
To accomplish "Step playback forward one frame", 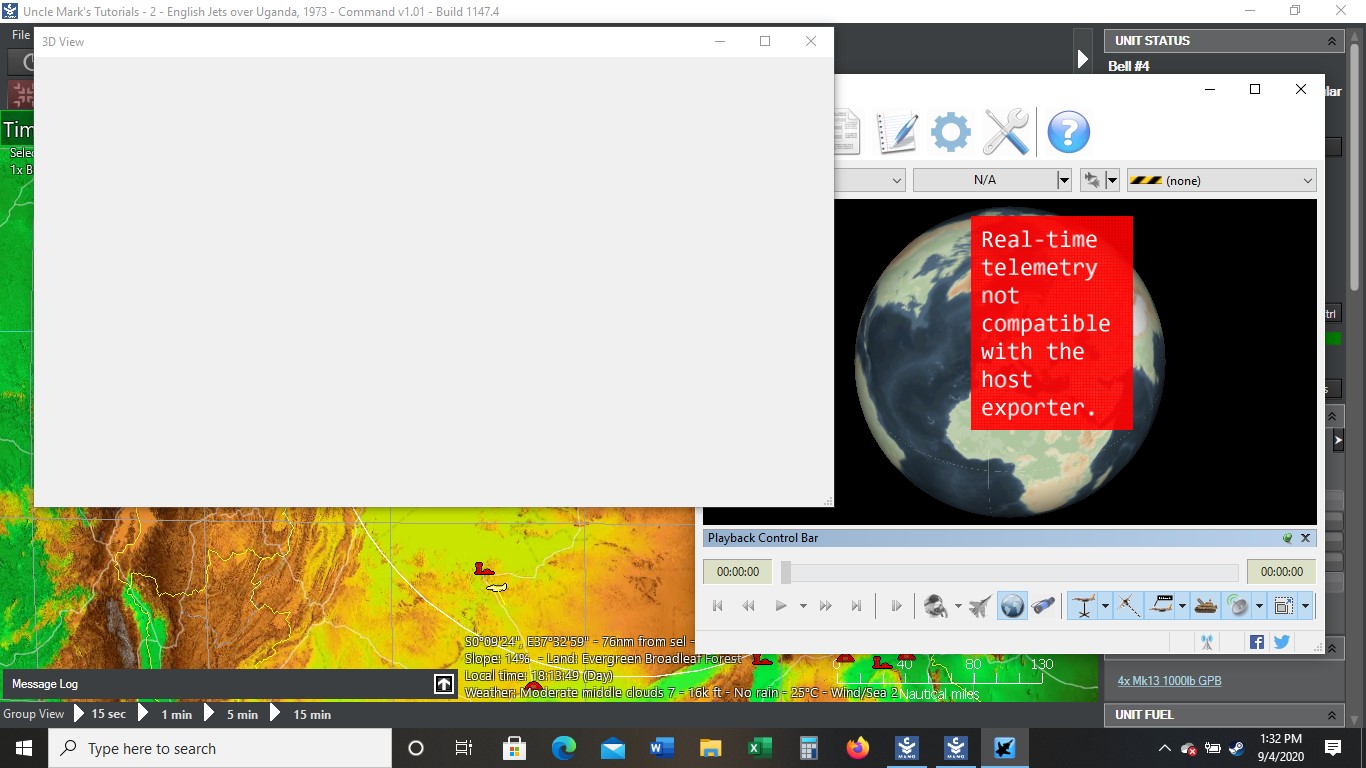I will 897,606.
